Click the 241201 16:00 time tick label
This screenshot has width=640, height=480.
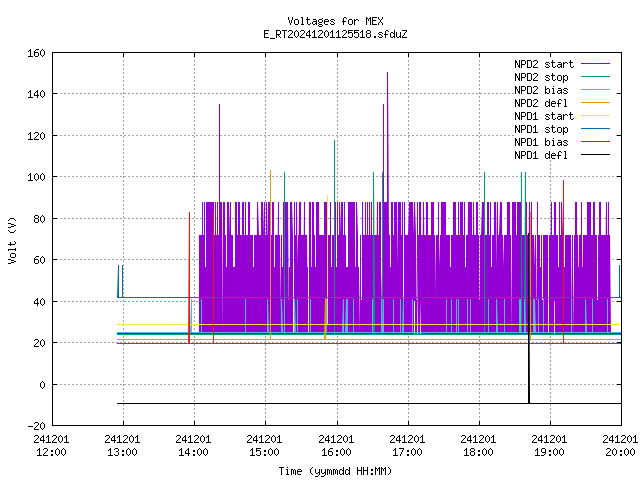tap(336, 446)
